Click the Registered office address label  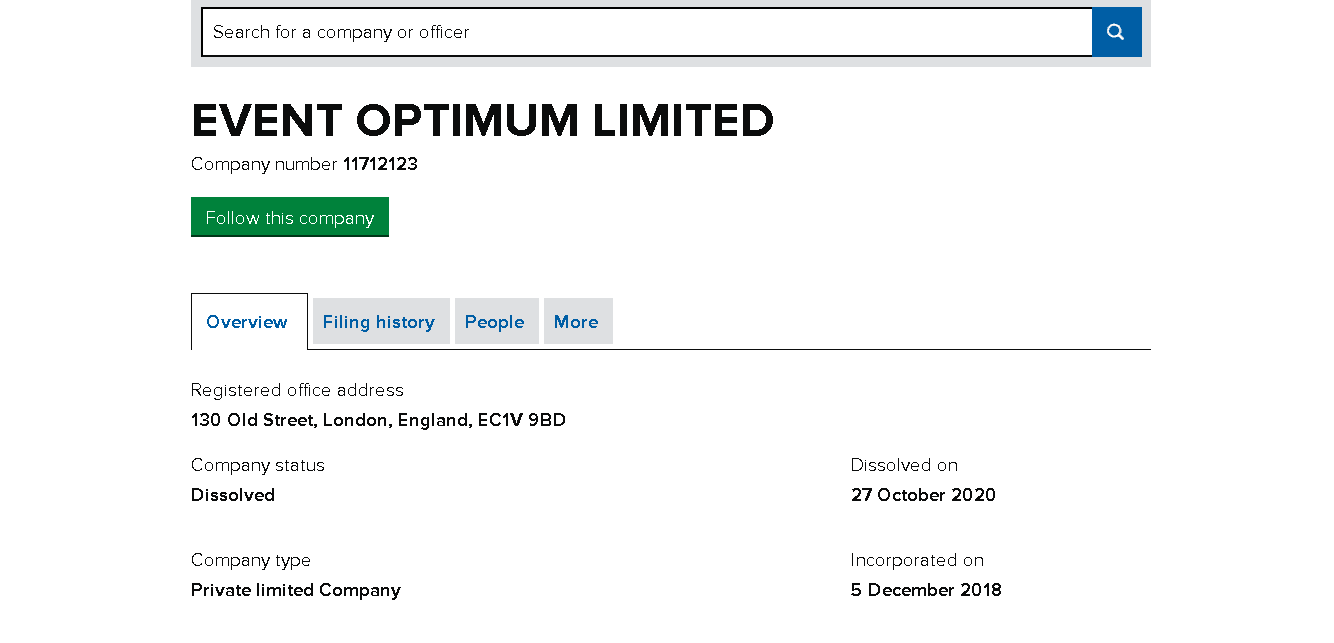pyautogui.click(x=297, y=390)
